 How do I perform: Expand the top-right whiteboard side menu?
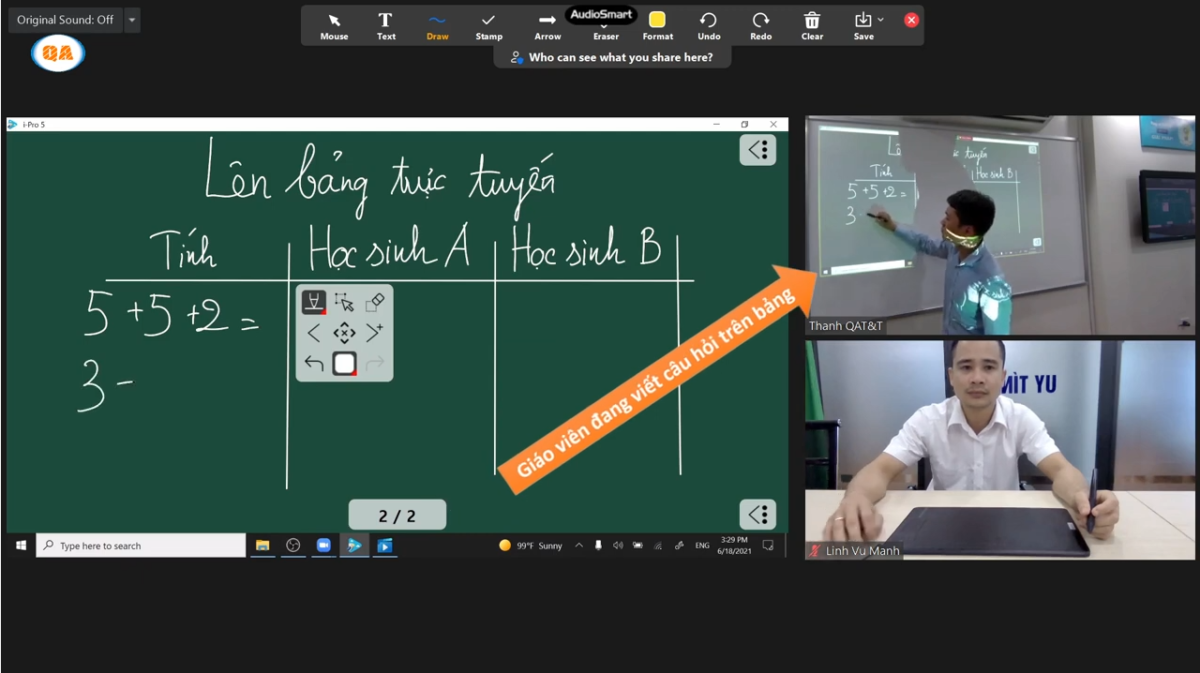pyautogui.click(x=758, y=150)
